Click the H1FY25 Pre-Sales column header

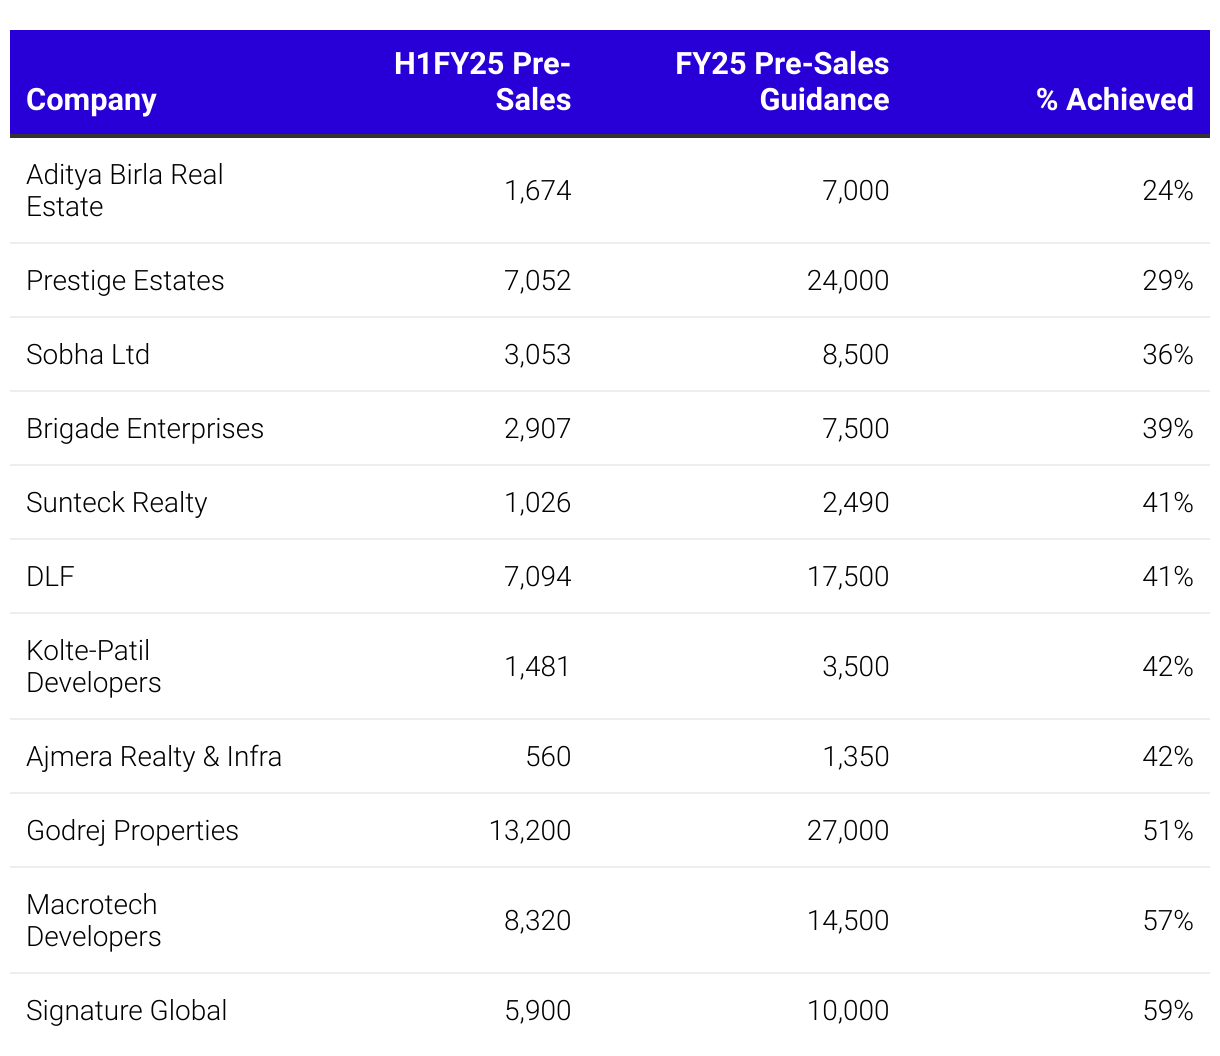click(482, 82)
